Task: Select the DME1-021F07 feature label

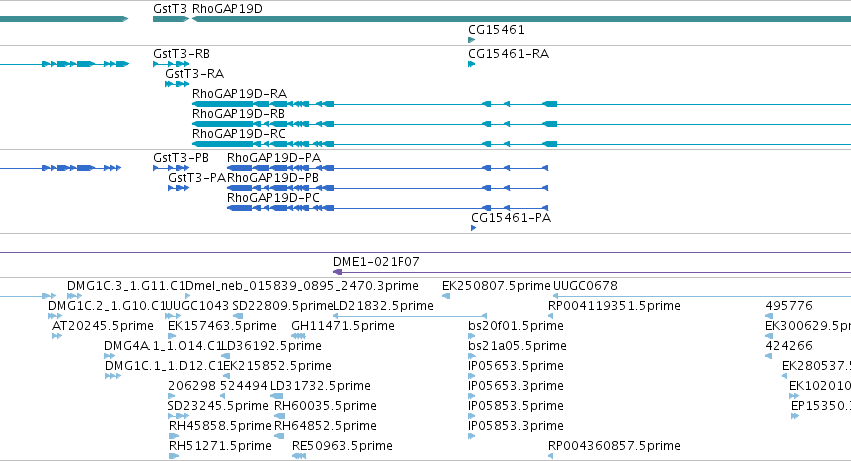Action: pyautogui.click(x=376, y=262)
